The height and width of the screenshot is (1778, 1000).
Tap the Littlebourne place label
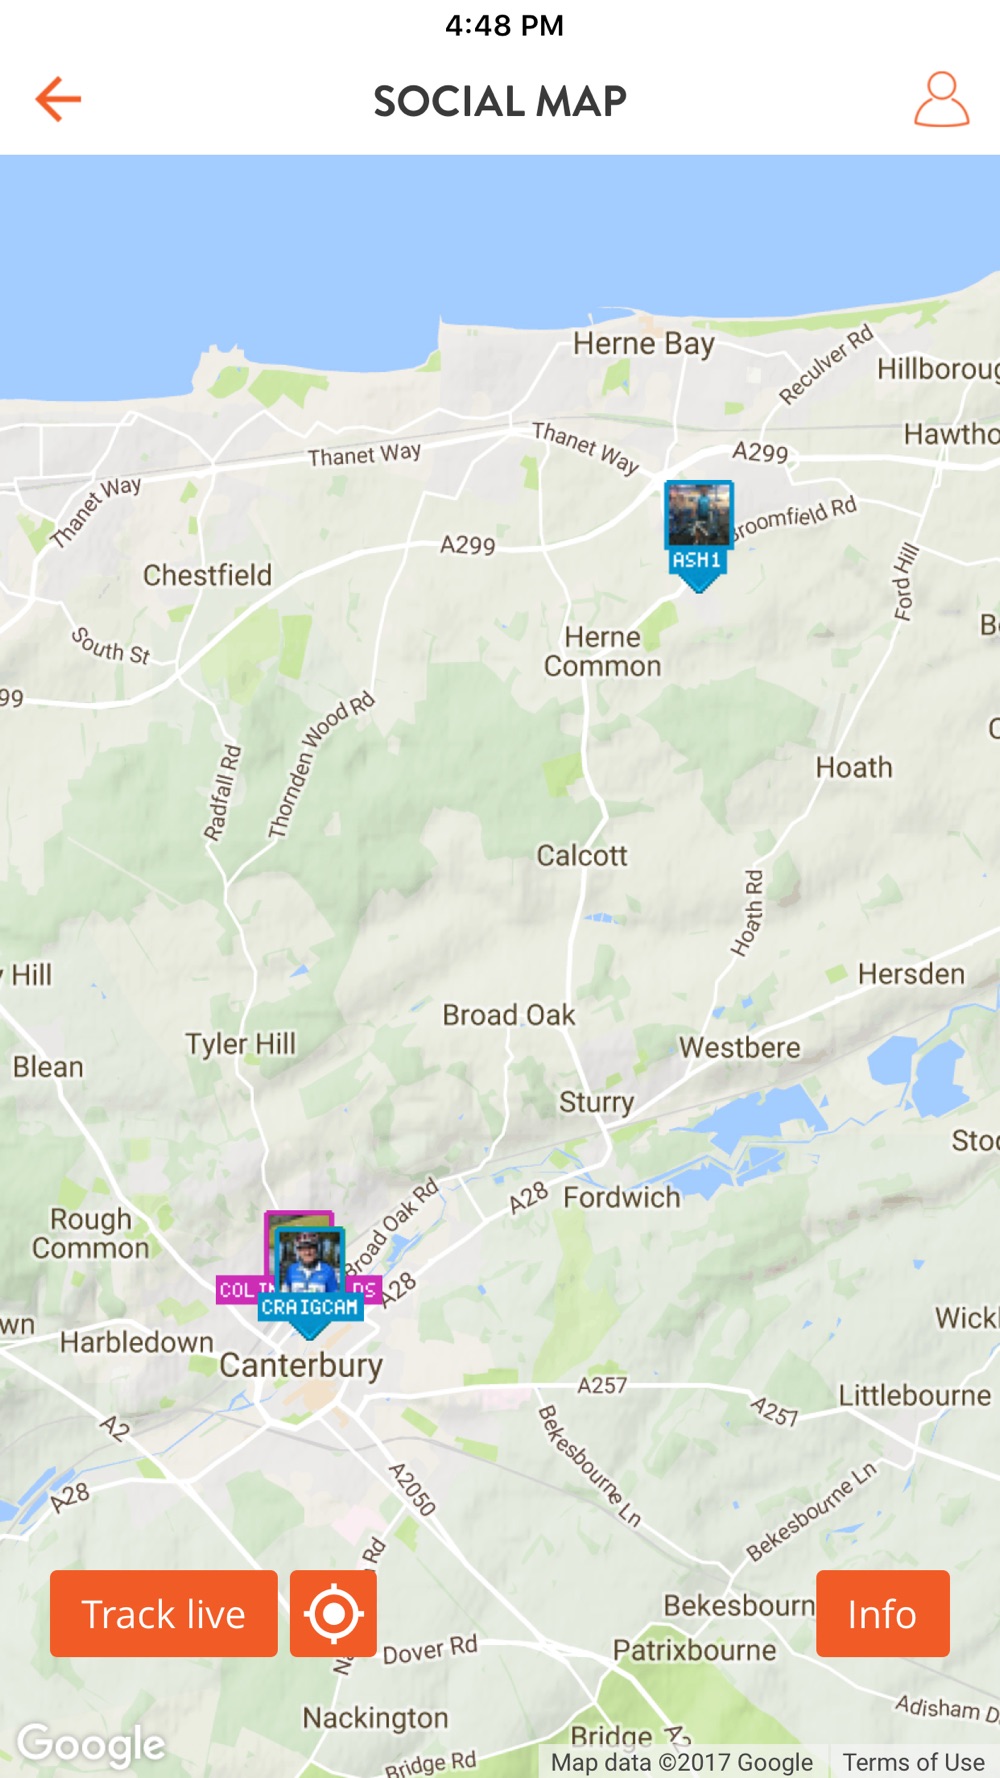click(x=915, y=1395)
